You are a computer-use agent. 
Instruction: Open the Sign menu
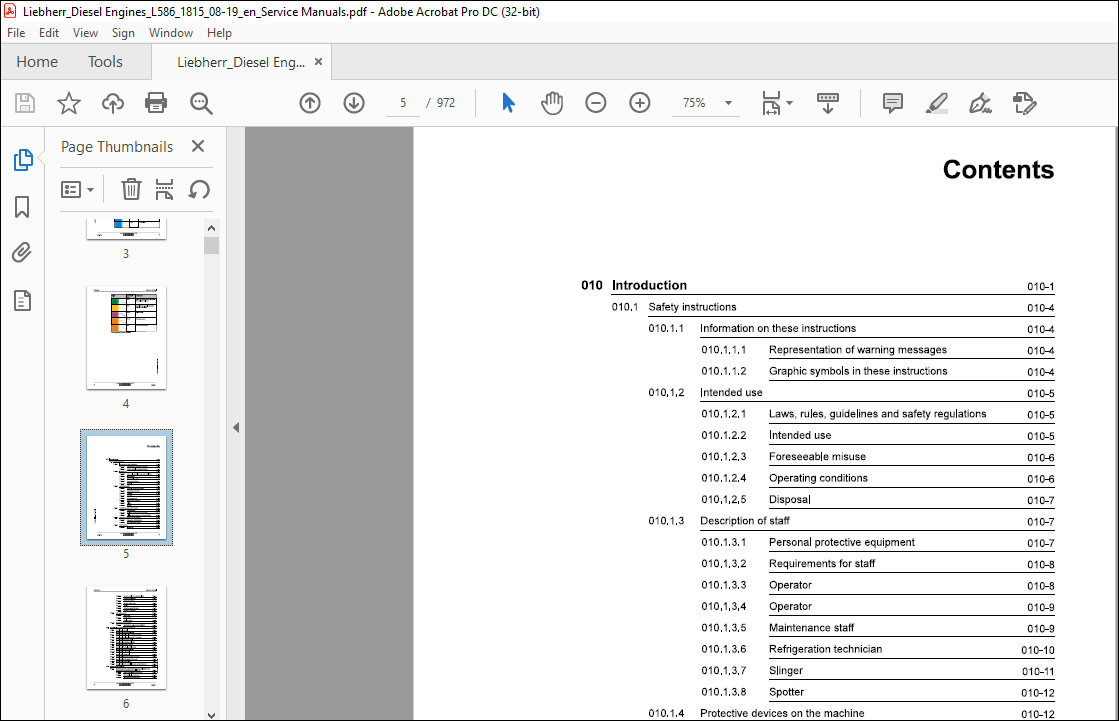[x=123, y=33]
